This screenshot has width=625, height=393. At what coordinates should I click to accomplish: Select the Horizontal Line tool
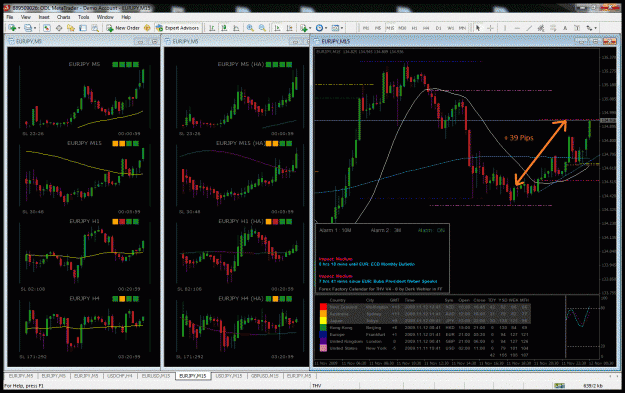(517, 28)
